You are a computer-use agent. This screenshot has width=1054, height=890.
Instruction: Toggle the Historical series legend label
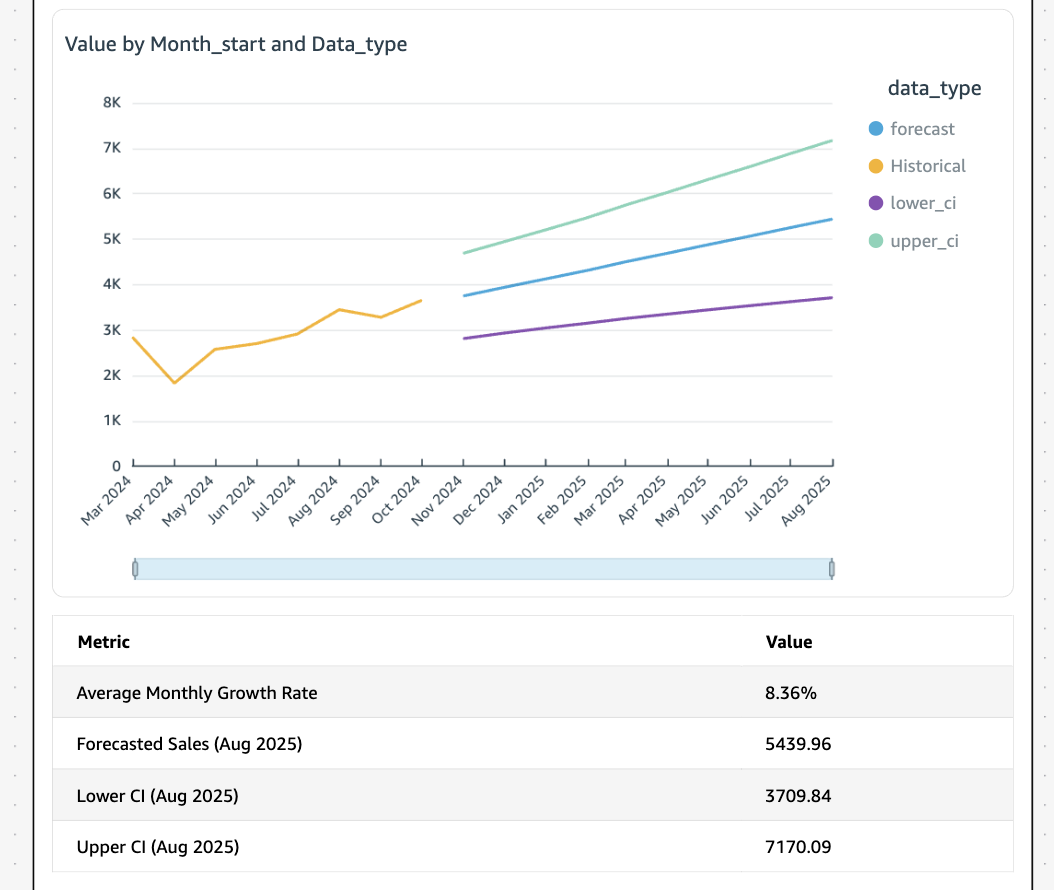[x=928, y=166]
